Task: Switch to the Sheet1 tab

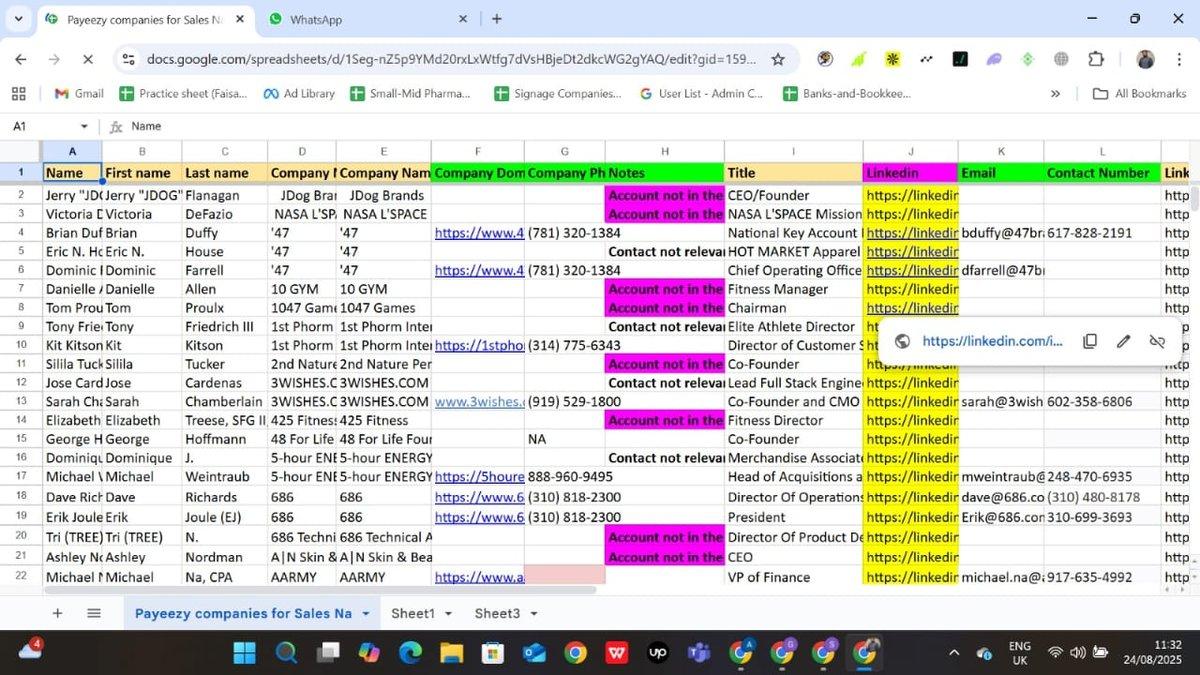Action: 413,613
